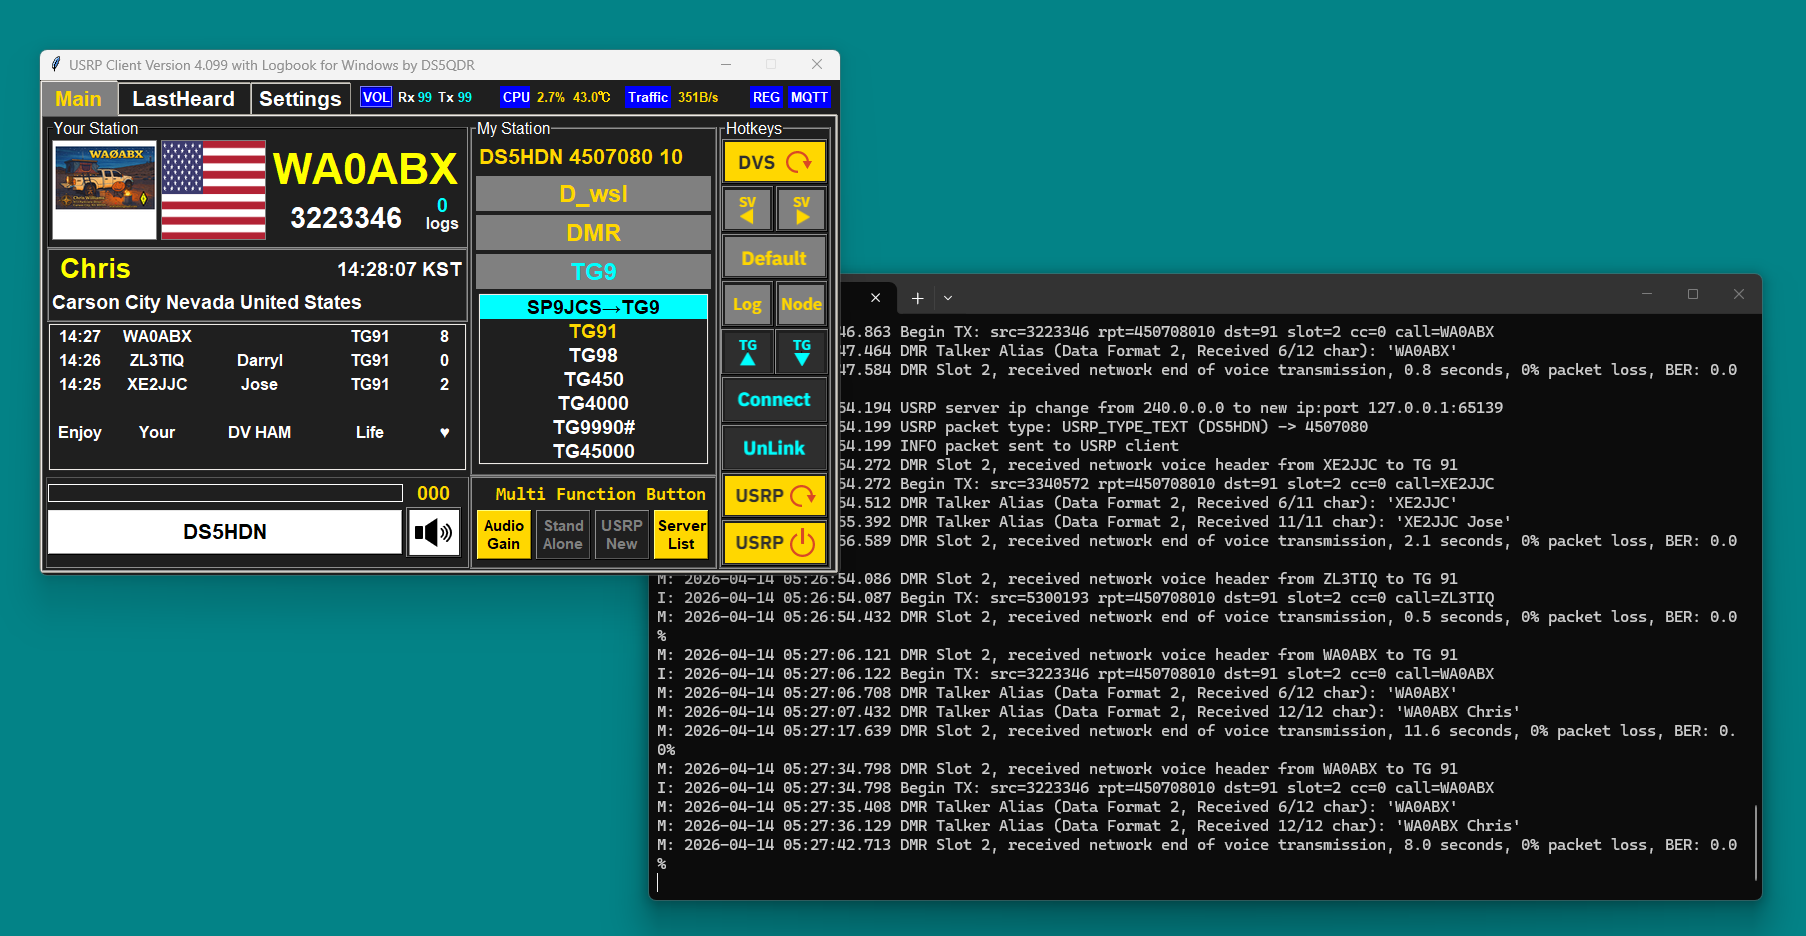Click the CPU status label

pyautogui.click(x=516, y=97)
